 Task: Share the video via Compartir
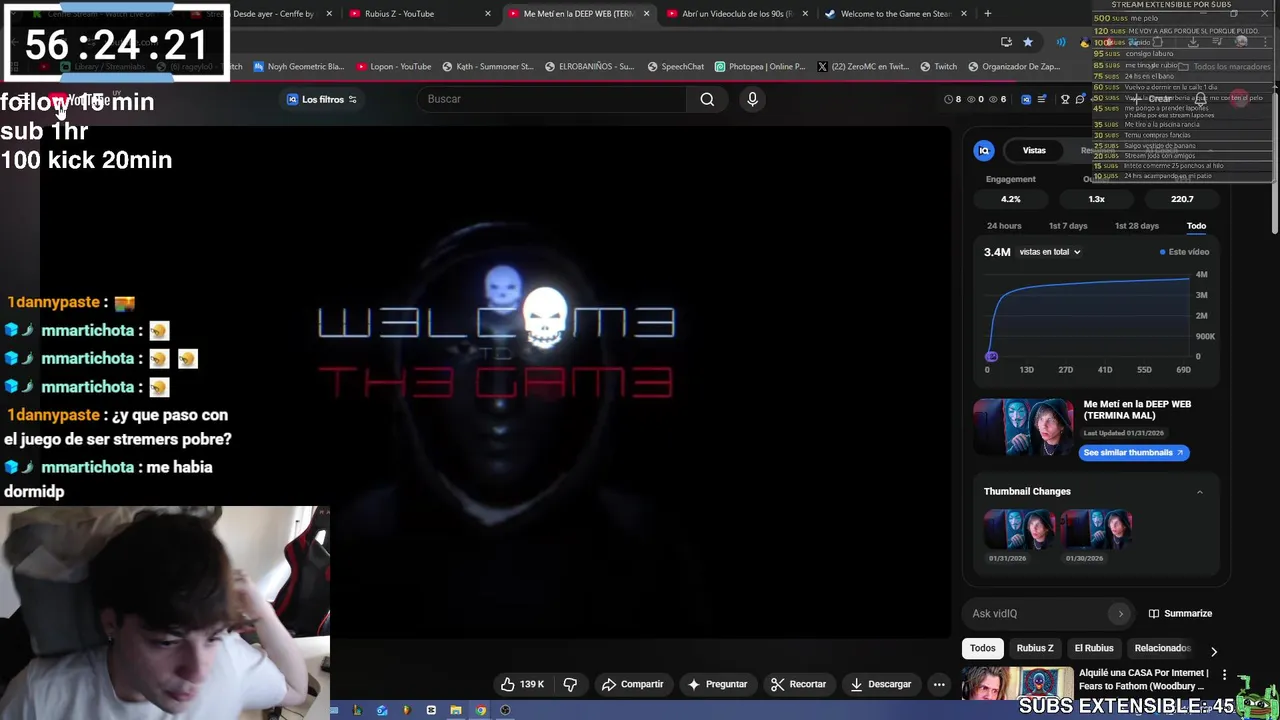632,684
